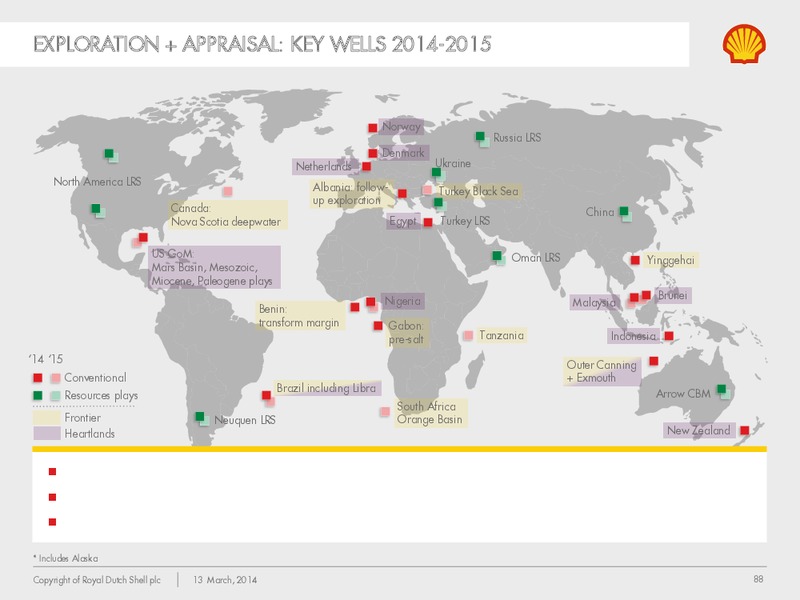This screenshot has height=600, width=800.
Task: Click the red marker left of Brunei label
Action: click(x=646, y=295)
